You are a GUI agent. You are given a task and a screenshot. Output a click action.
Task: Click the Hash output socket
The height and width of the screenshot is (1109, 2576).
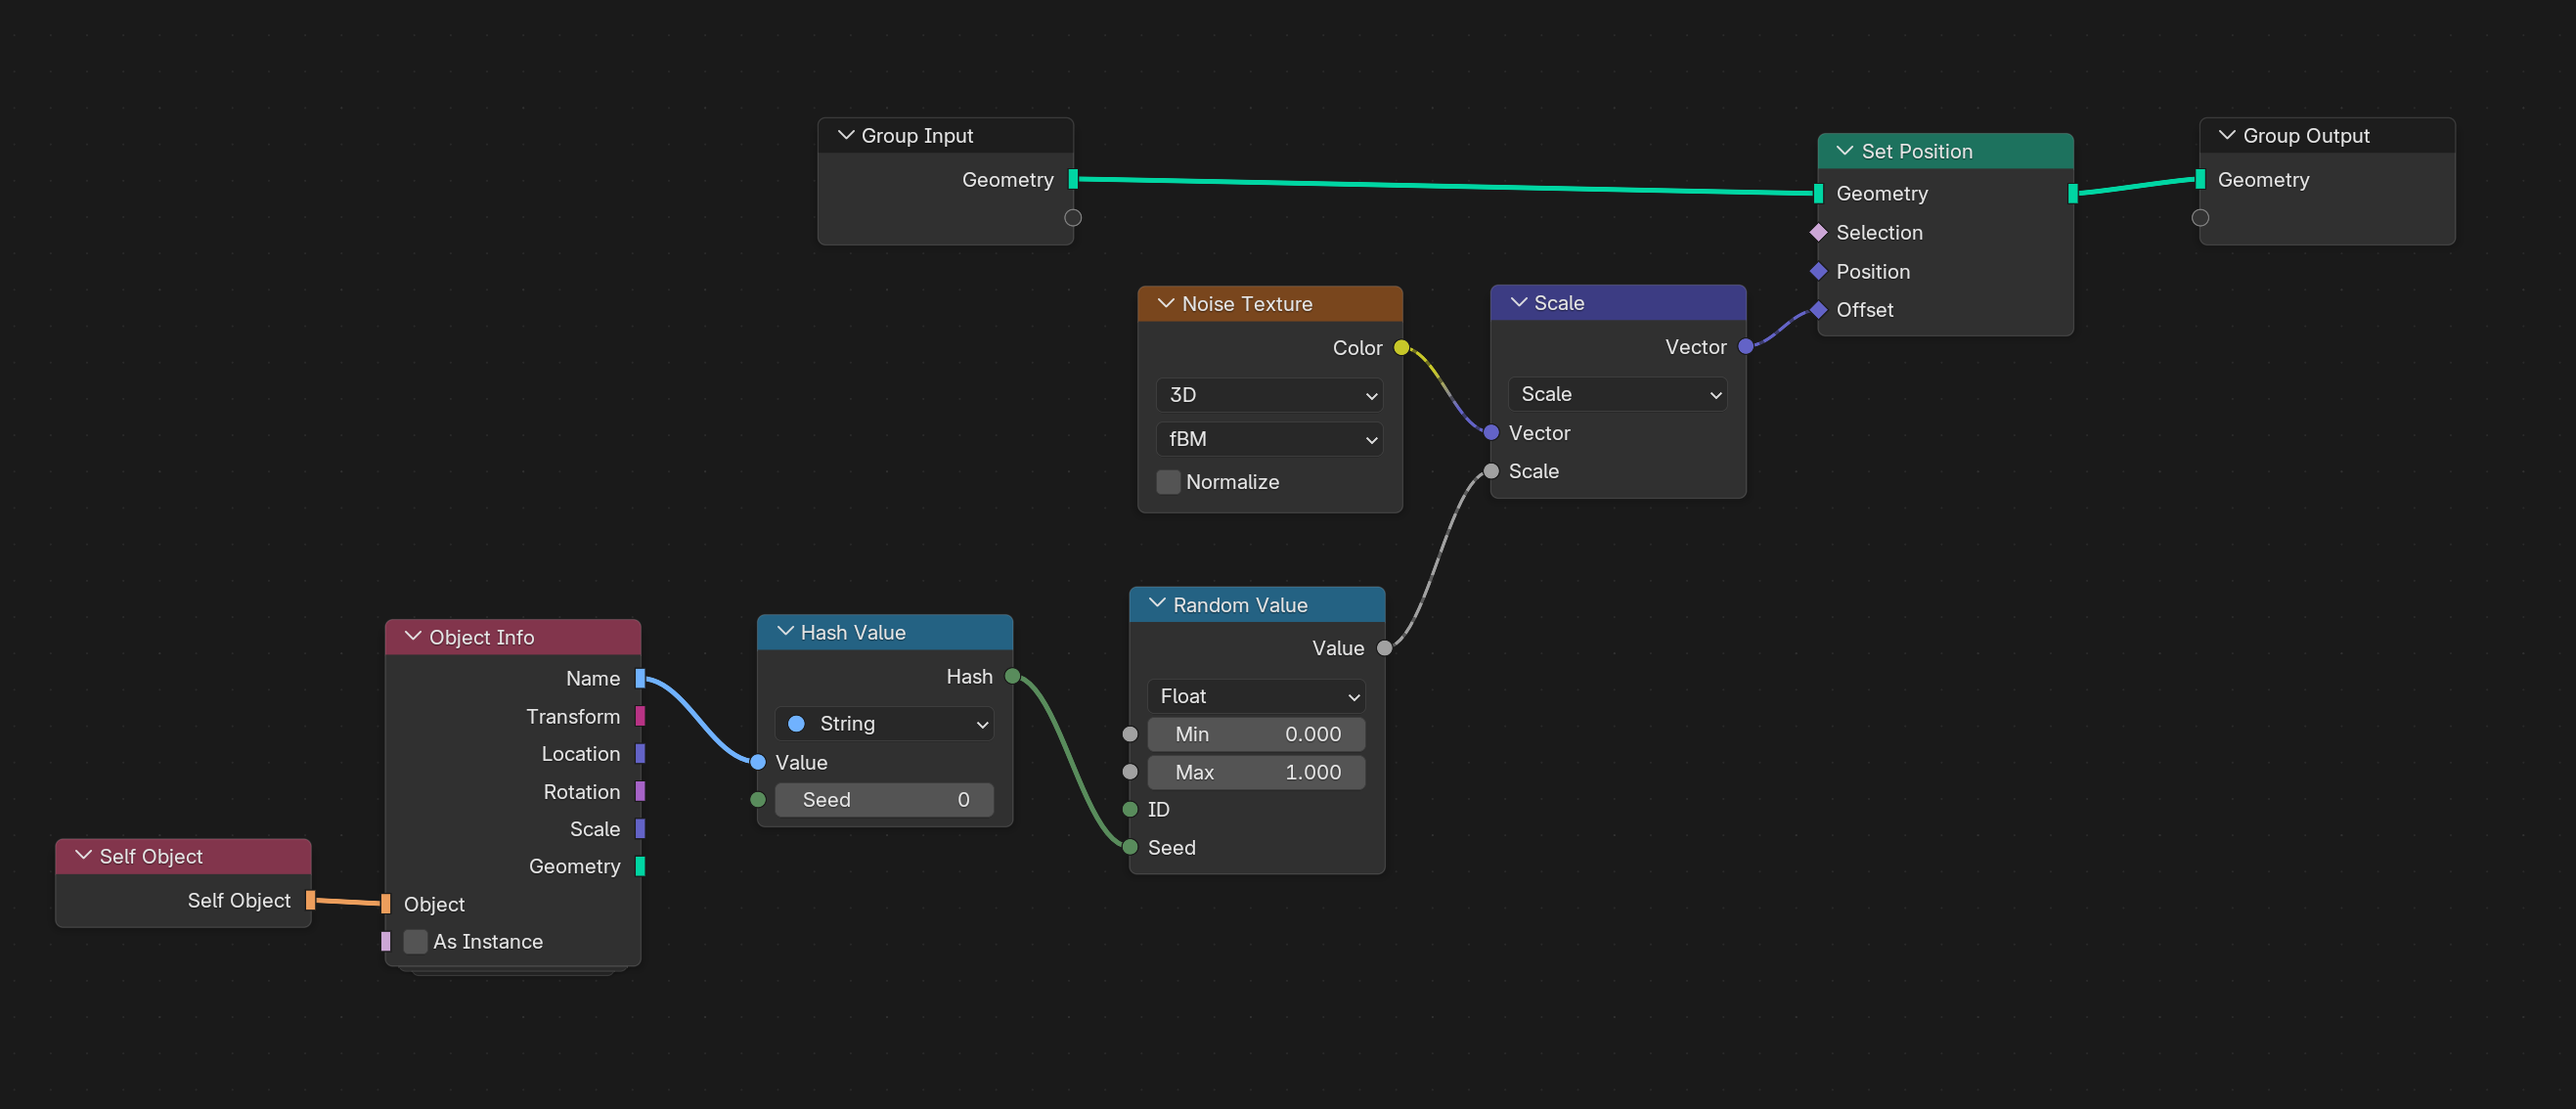1012,677
